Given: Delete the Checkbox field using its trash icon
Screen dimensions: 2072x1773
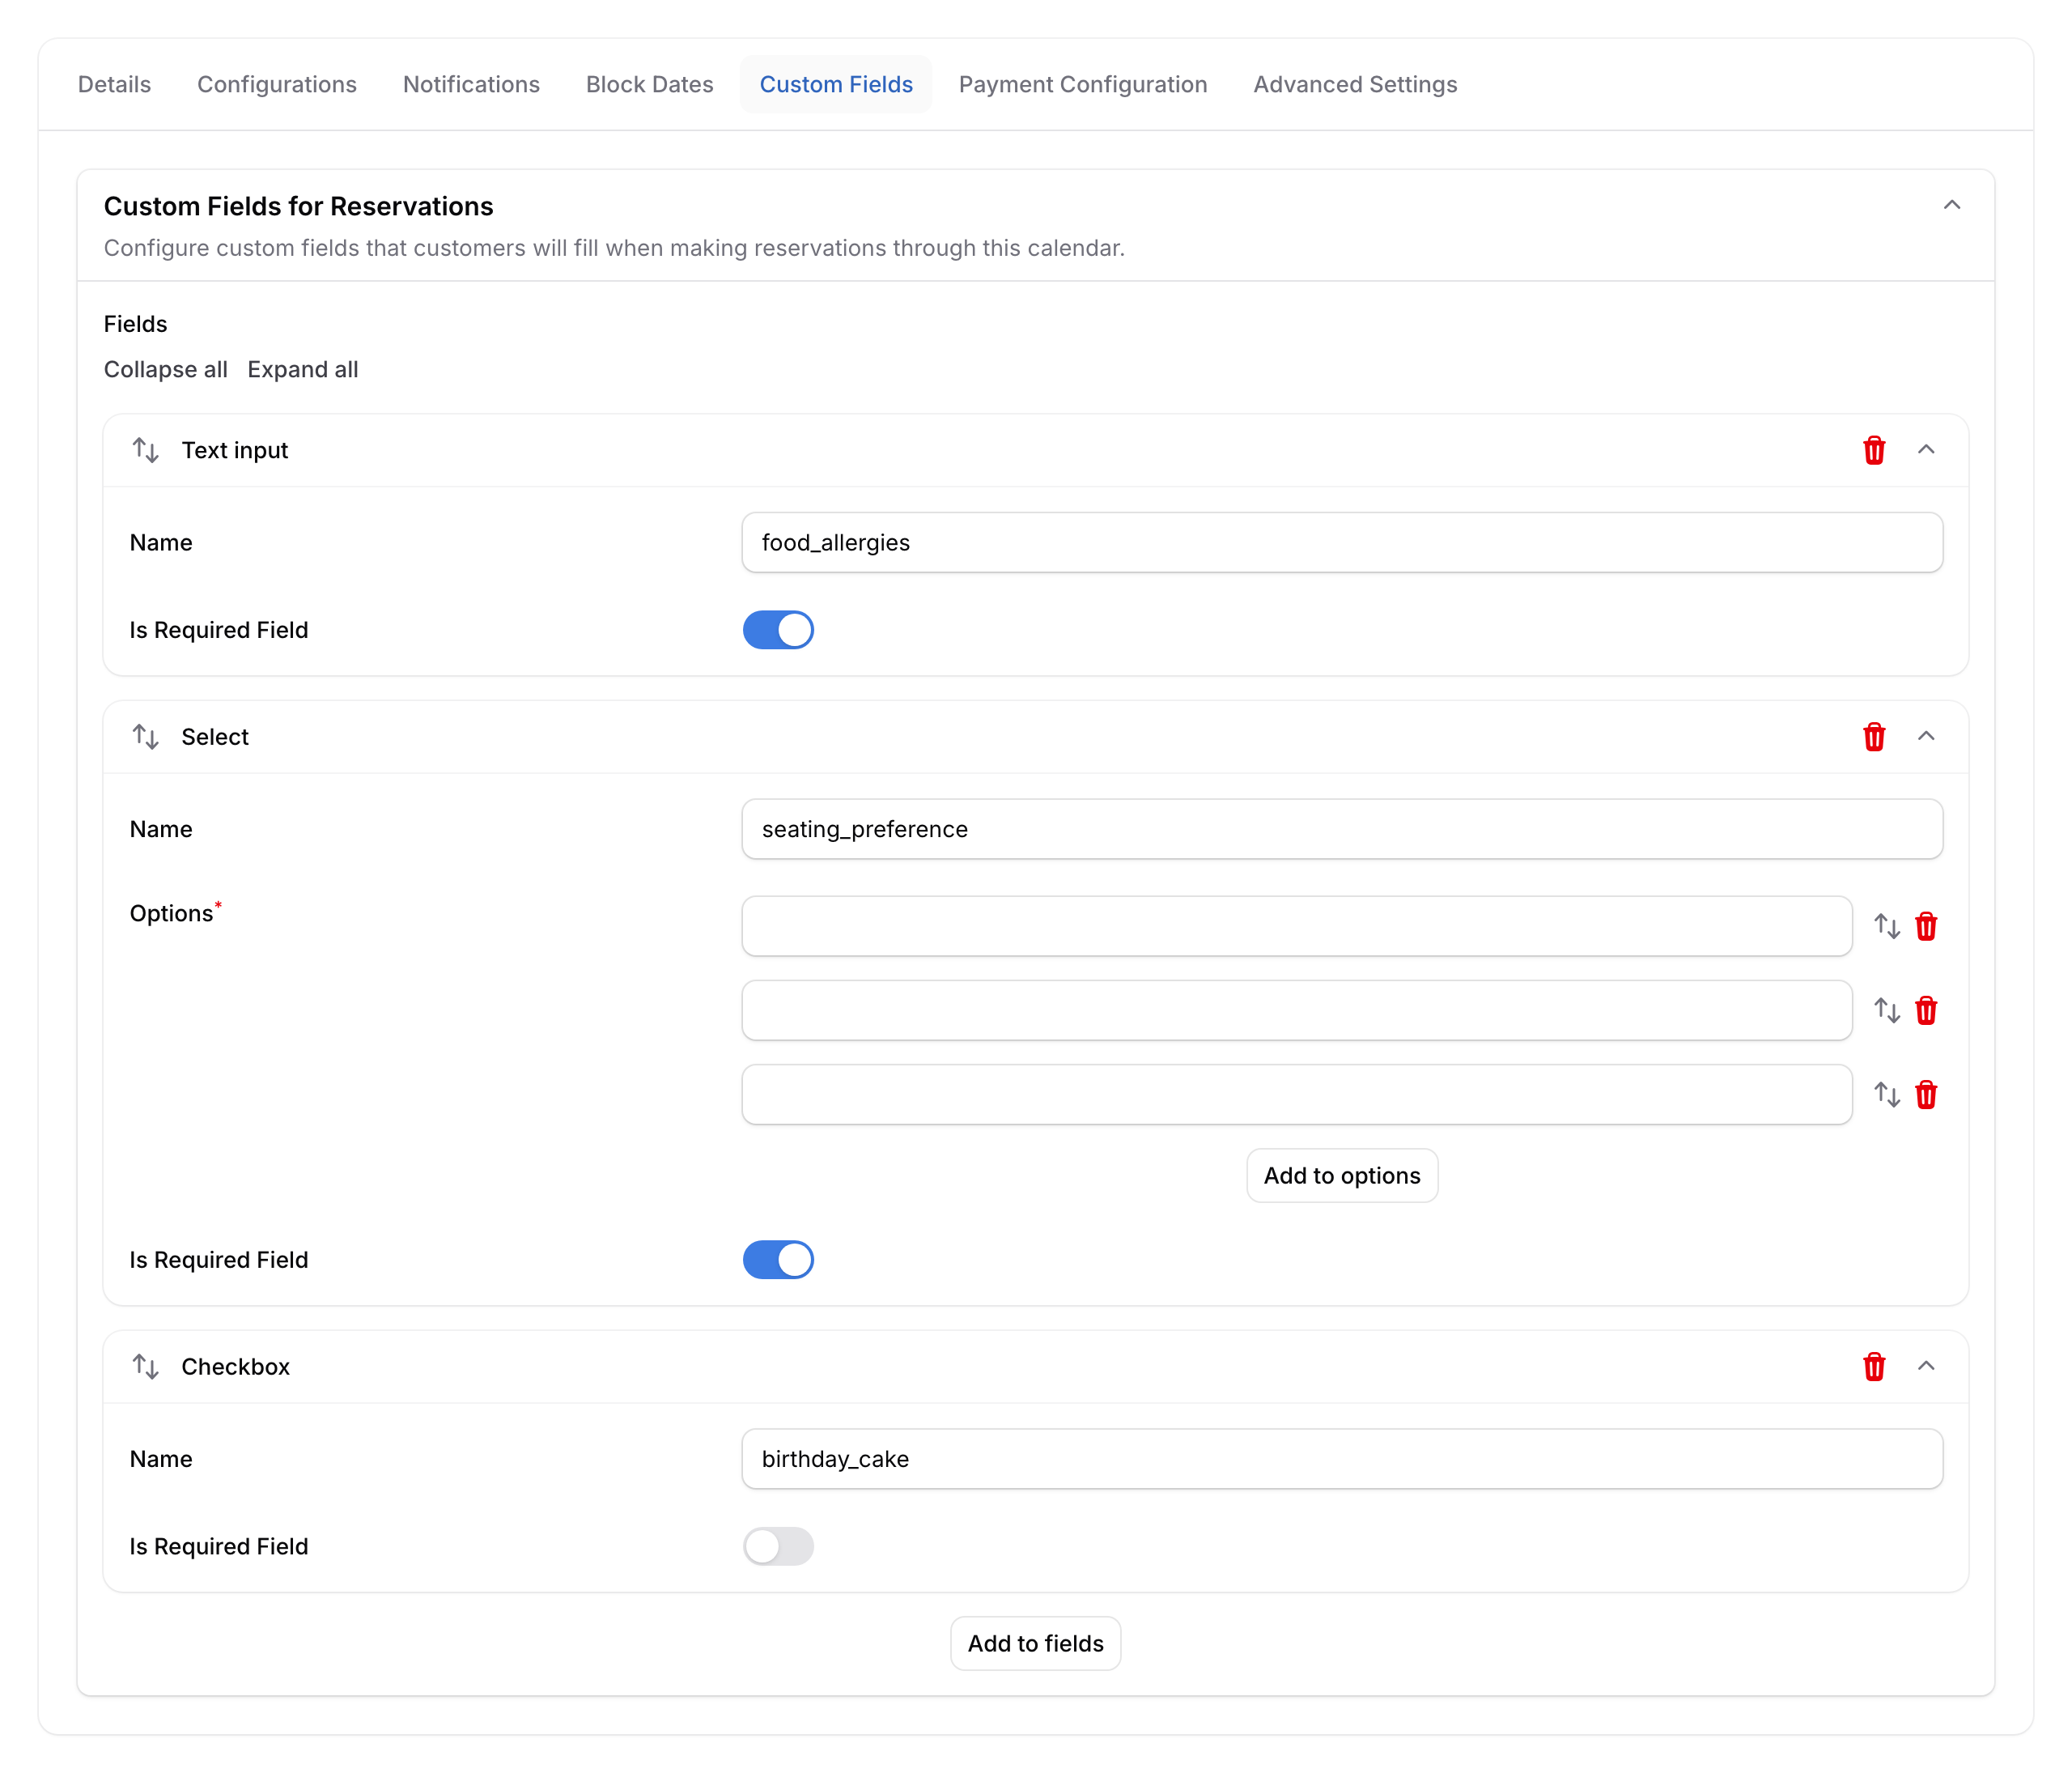Looking at the screenshot, I should [x=1874, y=1366].
